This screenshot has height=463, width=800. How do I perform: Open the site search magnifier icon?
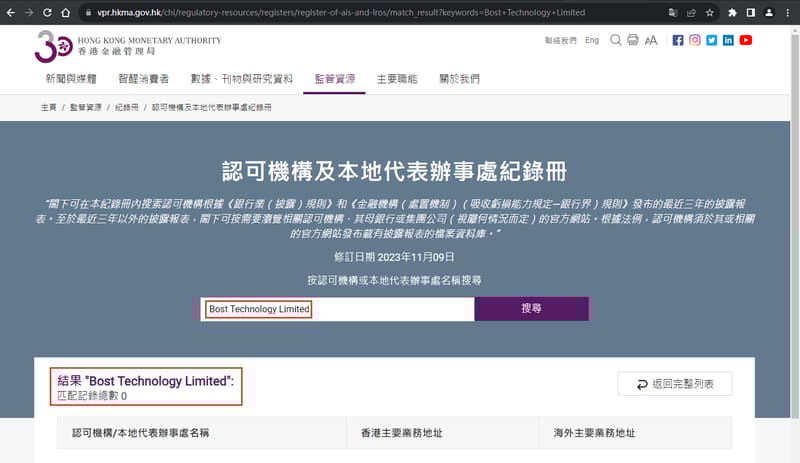[616, 40]
